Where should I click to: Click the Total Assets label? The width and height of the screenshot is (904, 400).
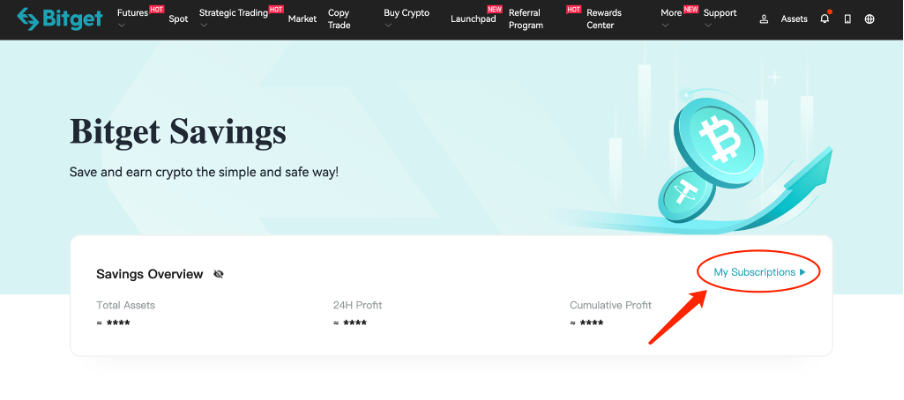tap(126, 305)
